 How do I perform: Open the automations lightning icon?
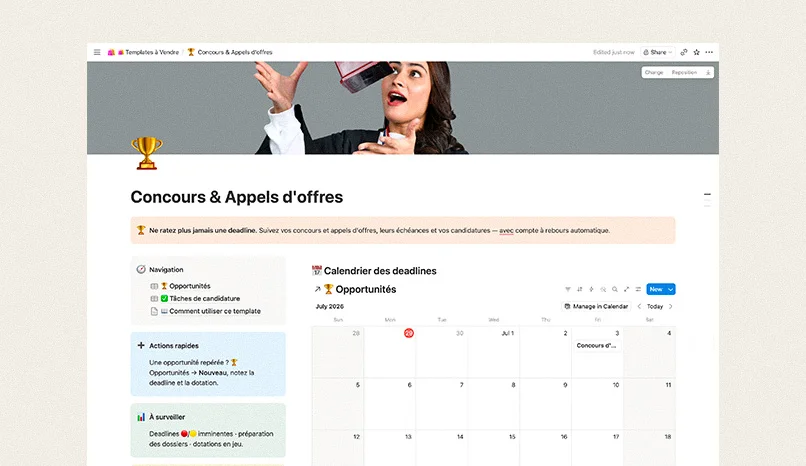point(591,289)
